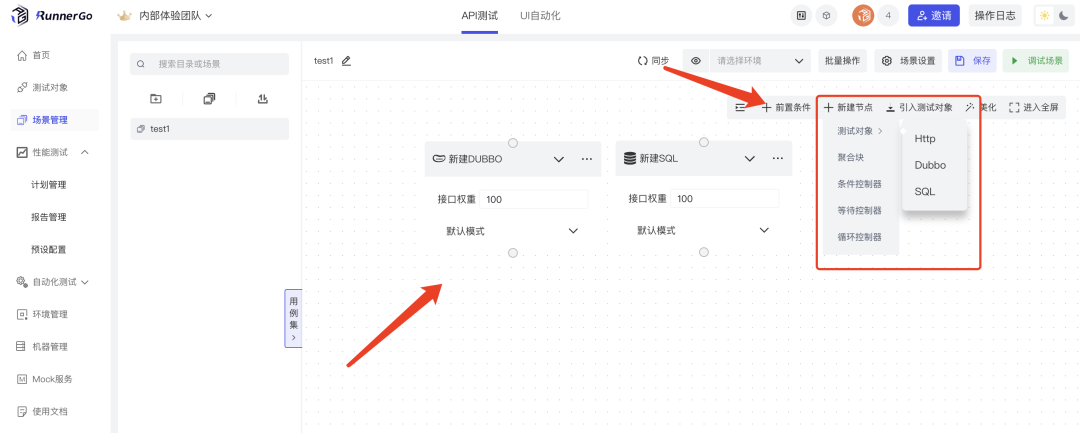Click the 保存 save button
The height and width of the screenshot is (433, 1080).
[972, 61]
